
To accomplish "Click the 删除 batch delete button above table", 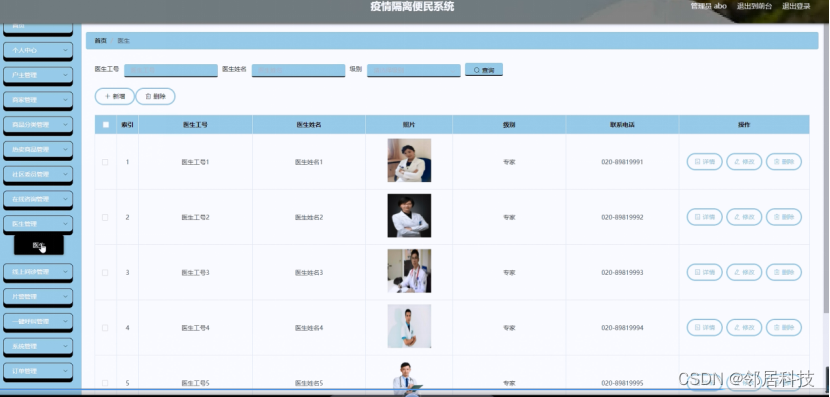I will coord(156,96).
